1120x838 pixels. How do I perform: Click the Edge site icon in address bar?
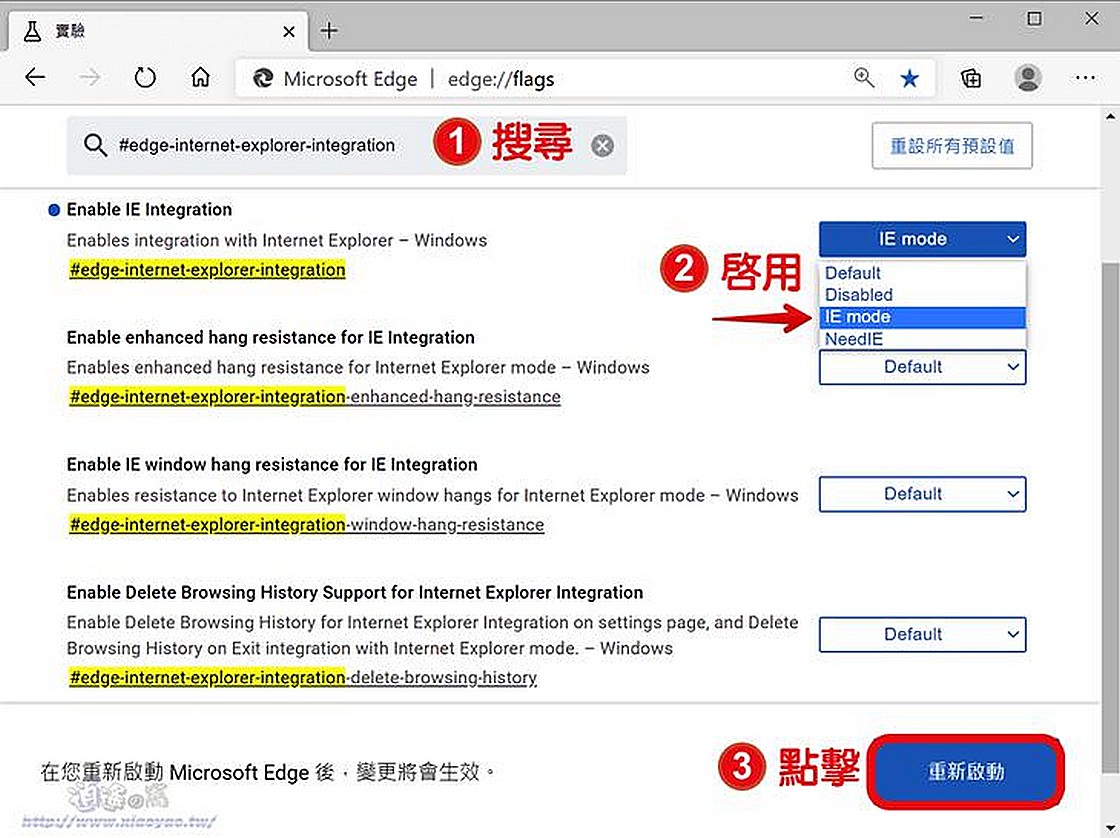262,77
